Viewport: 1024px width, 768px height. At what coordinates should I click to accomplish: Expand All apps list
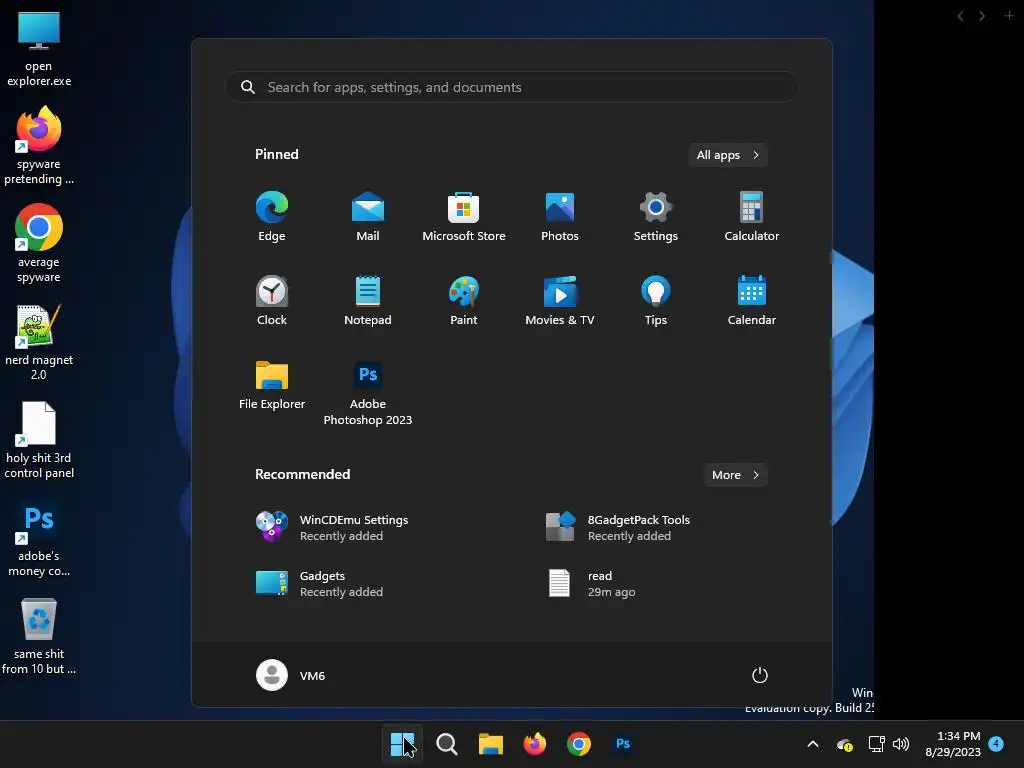pyautogui.click(x=728, y=155)
